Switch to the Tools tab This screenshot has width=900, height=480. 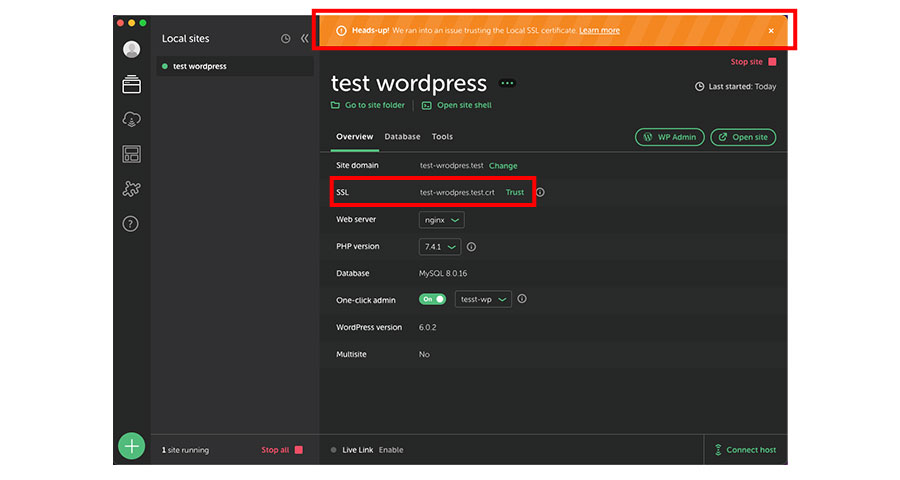point(442,137)
